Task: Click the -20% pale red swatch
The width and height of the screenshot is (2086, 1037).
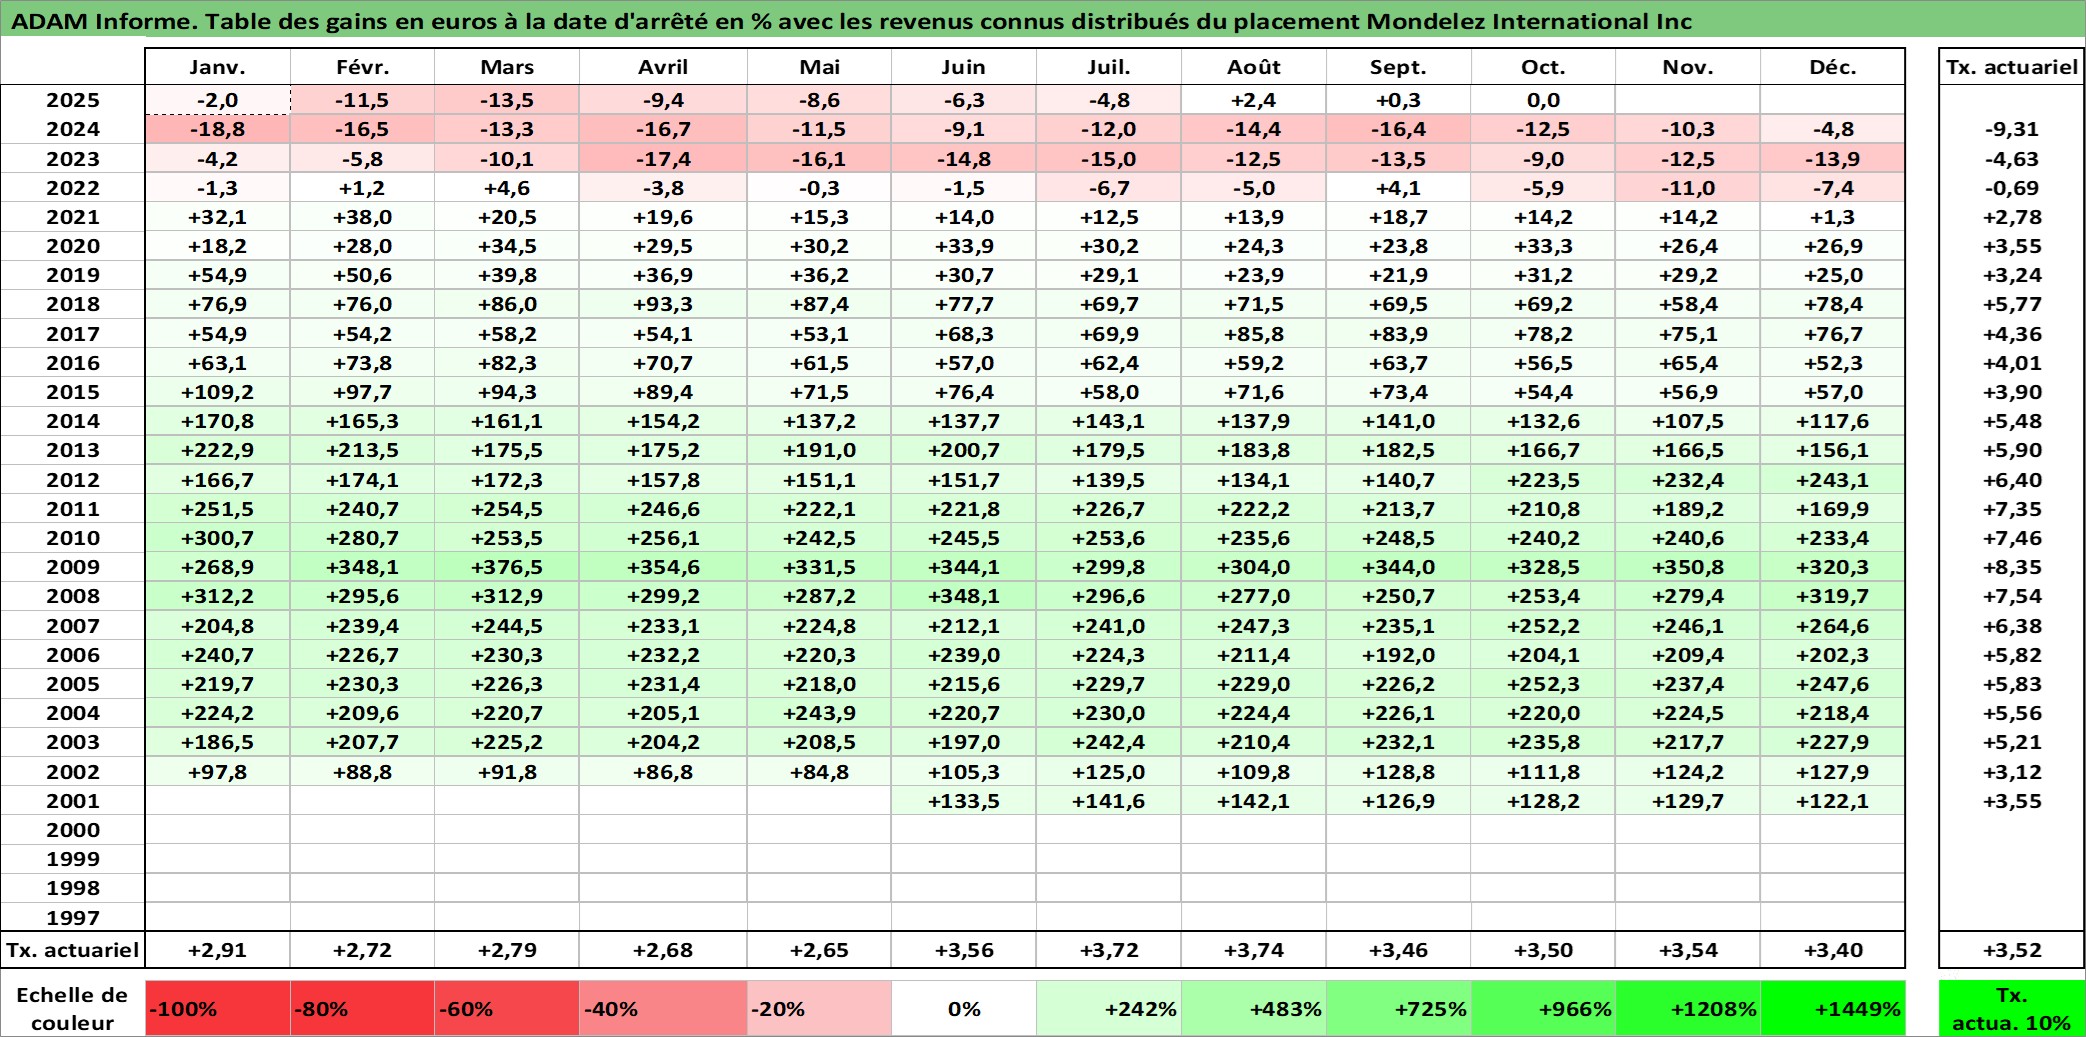Action: [x=819, y=1008]
